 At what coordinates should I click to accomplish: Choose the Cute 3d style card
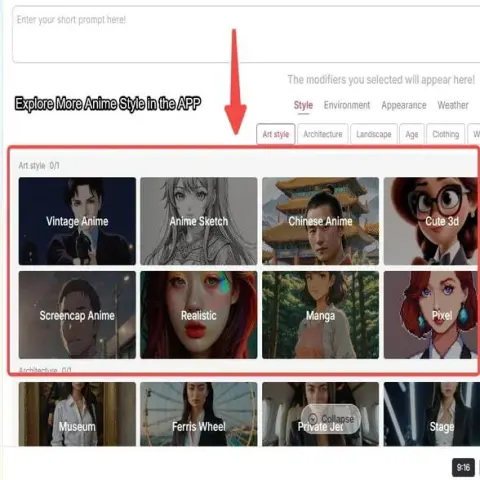click(431, 221)
